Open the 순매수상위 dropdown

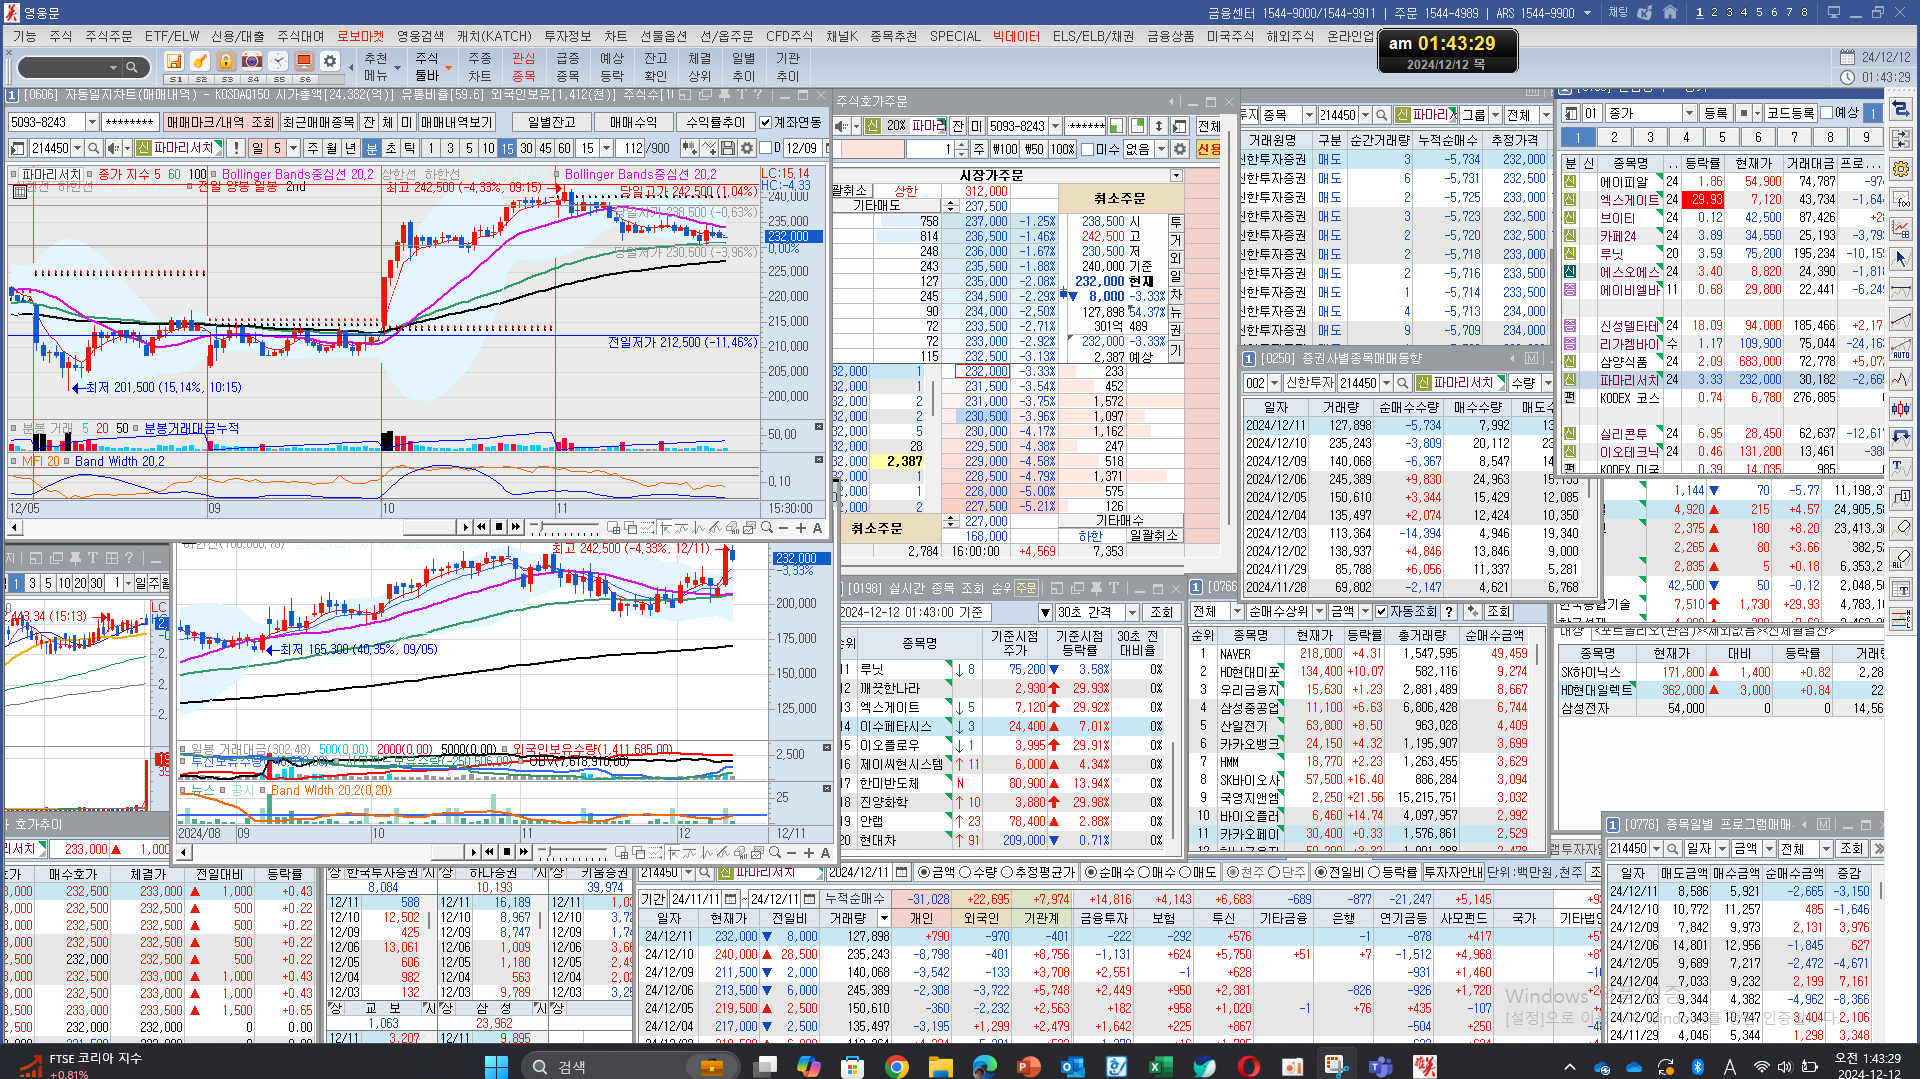click(1319, 611)
